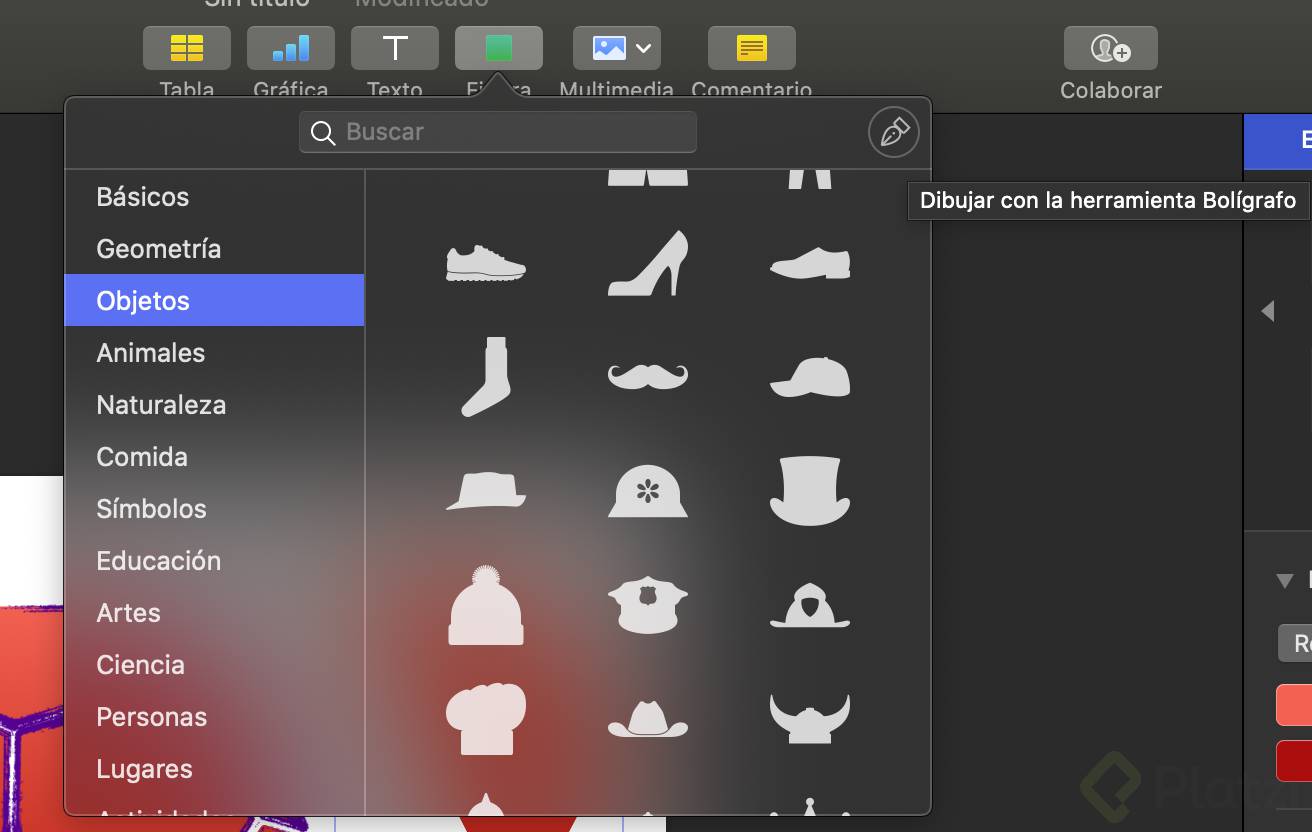
Task: Select the cowboy hat shape
Action: click(648, 718)
